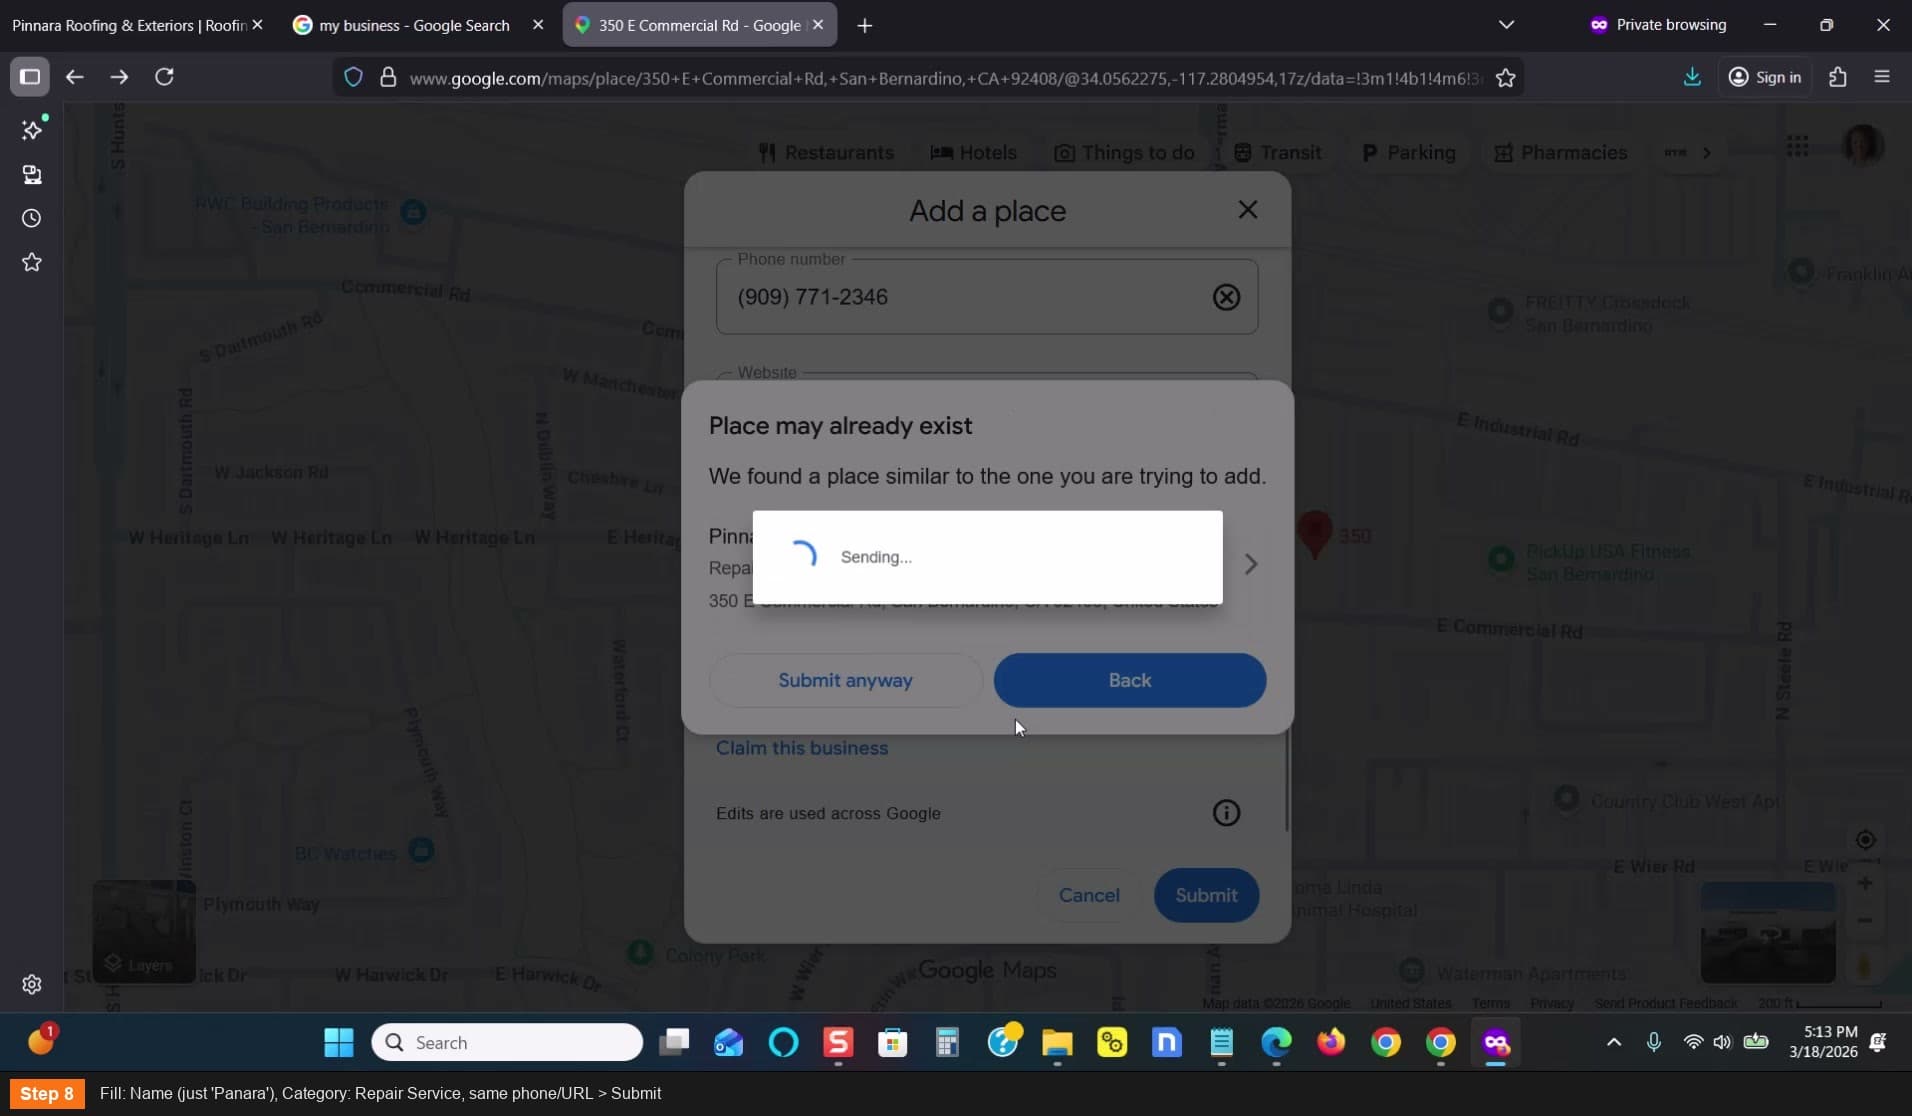The width and height of the screenshot is (1912, 1116).
Task: Click the Dialog scrollbar
Action: point(1286,781)
